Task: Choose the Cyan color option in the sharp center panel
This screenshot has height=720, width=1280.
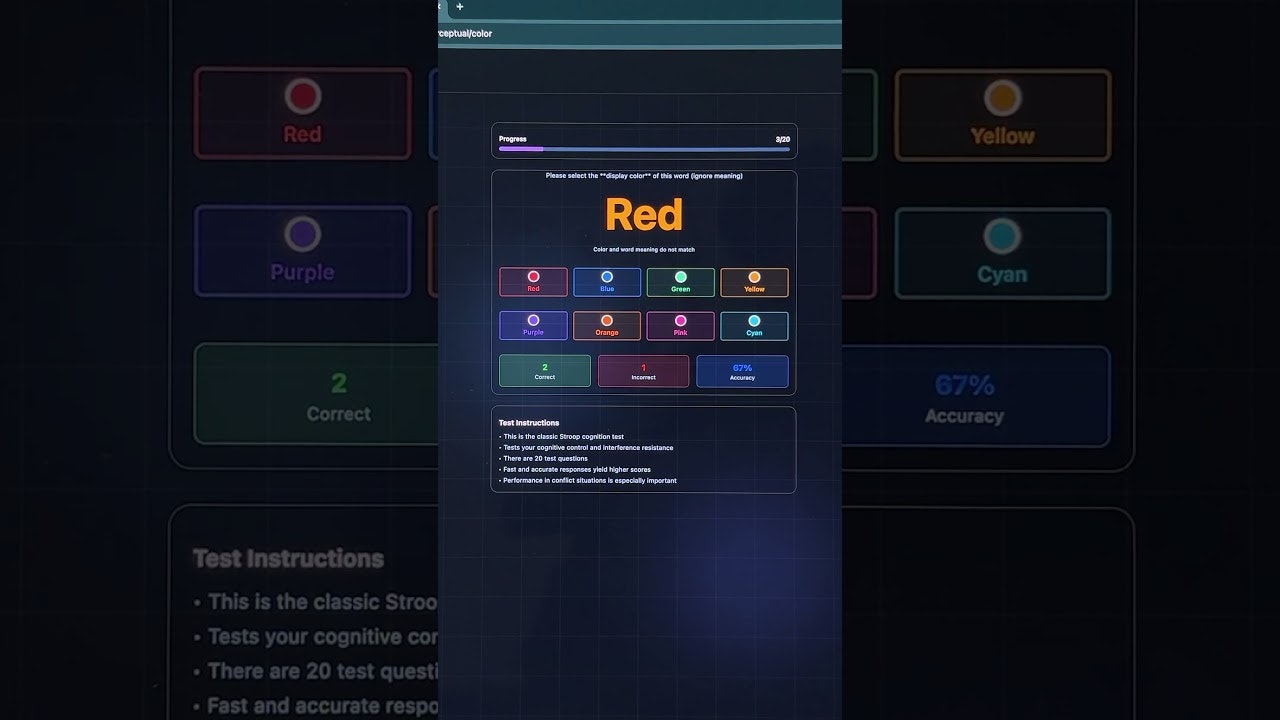Action: point(754,326)
